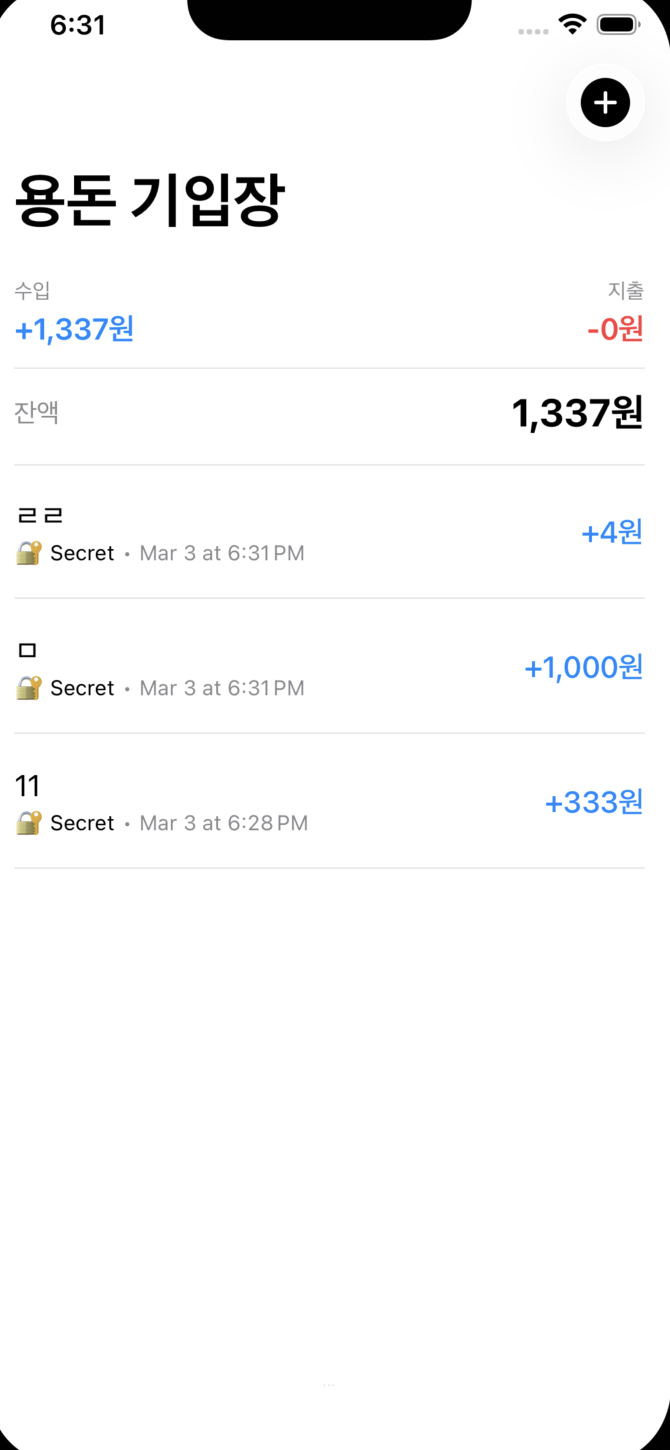Tap the 지출 total -0원

tap(614, 328)
